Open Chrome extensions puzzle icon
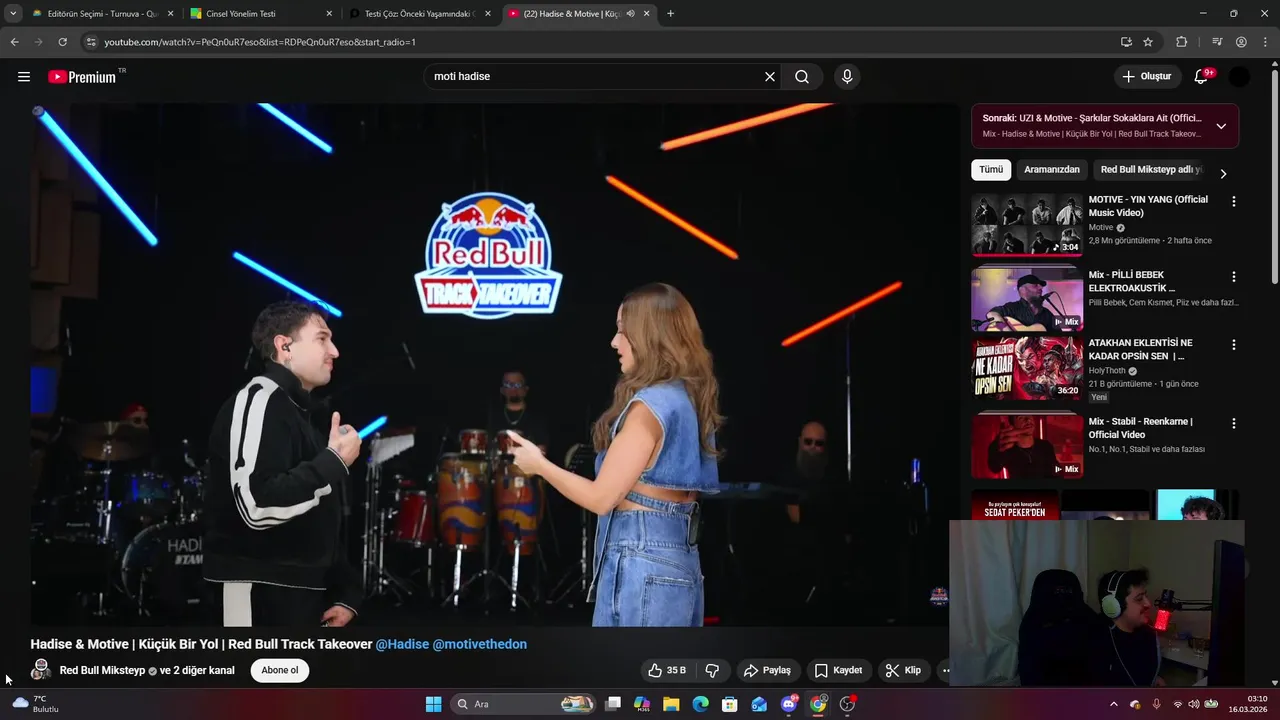Screen dimensions: 1280x720 [x=1181, y=42]
